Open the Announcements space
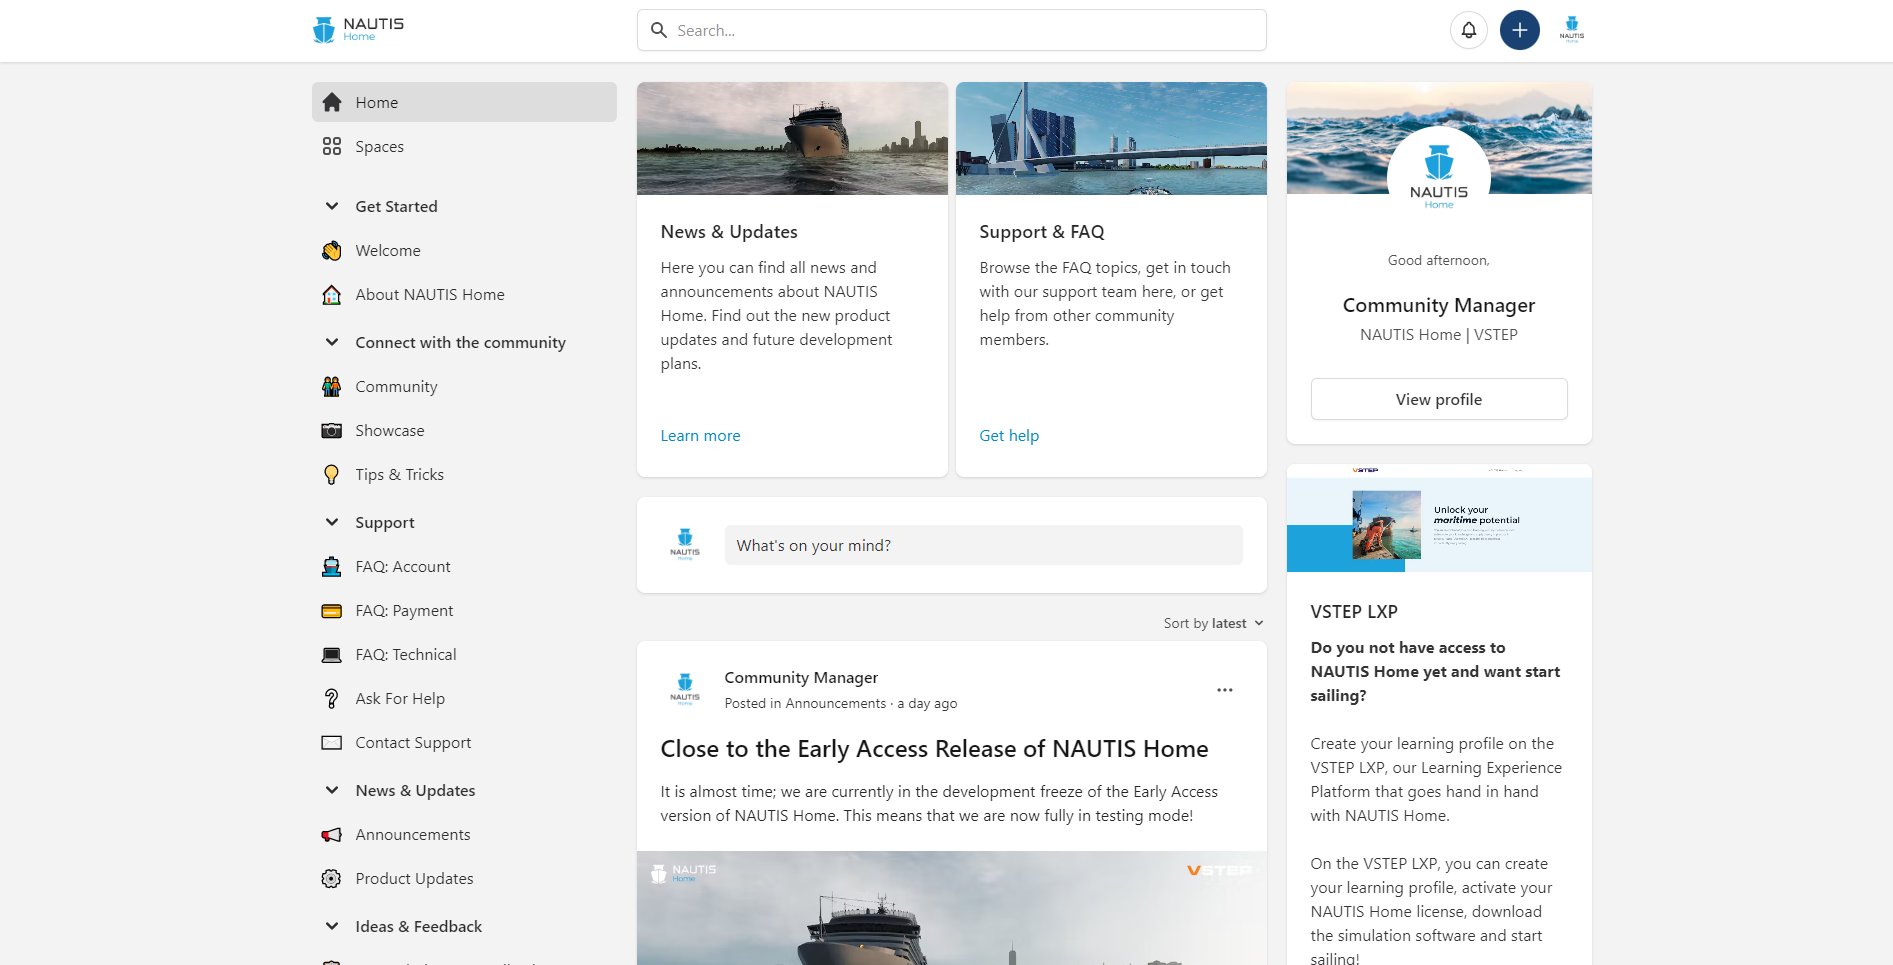Viewport: 1893px width, 965px height. pyautogui.click(x=464, y=834)
